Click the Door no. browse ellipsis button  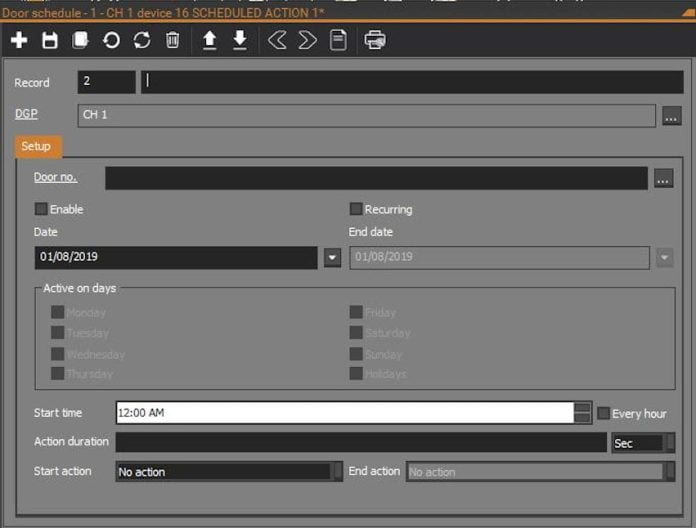click(663, 179)
